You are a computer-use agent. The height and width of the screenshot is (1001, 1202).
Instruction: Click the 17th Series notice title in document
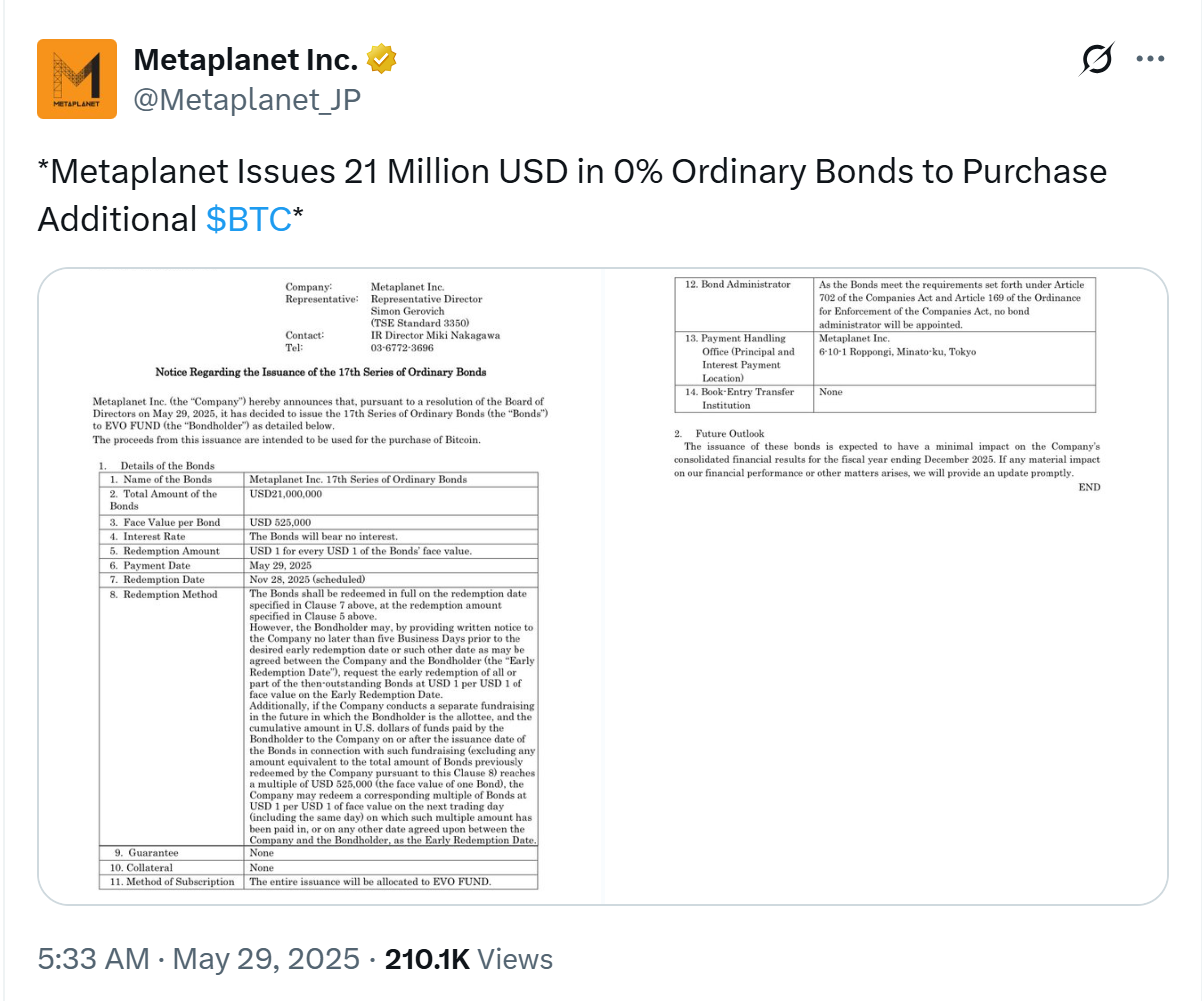point(320,372)
